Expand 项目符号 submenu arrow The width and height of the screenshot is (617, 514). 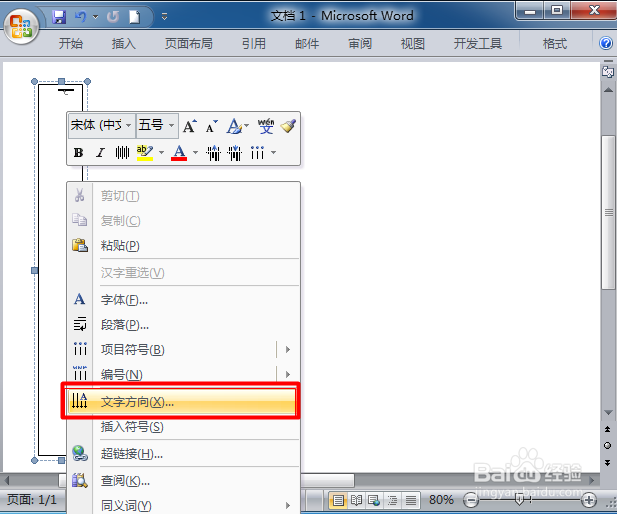pos(288,349)
